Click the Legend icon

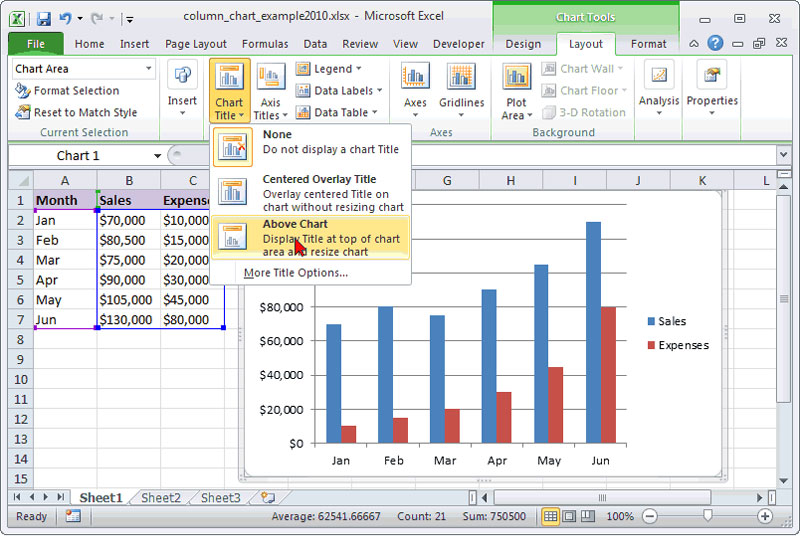tap(303, 68)
